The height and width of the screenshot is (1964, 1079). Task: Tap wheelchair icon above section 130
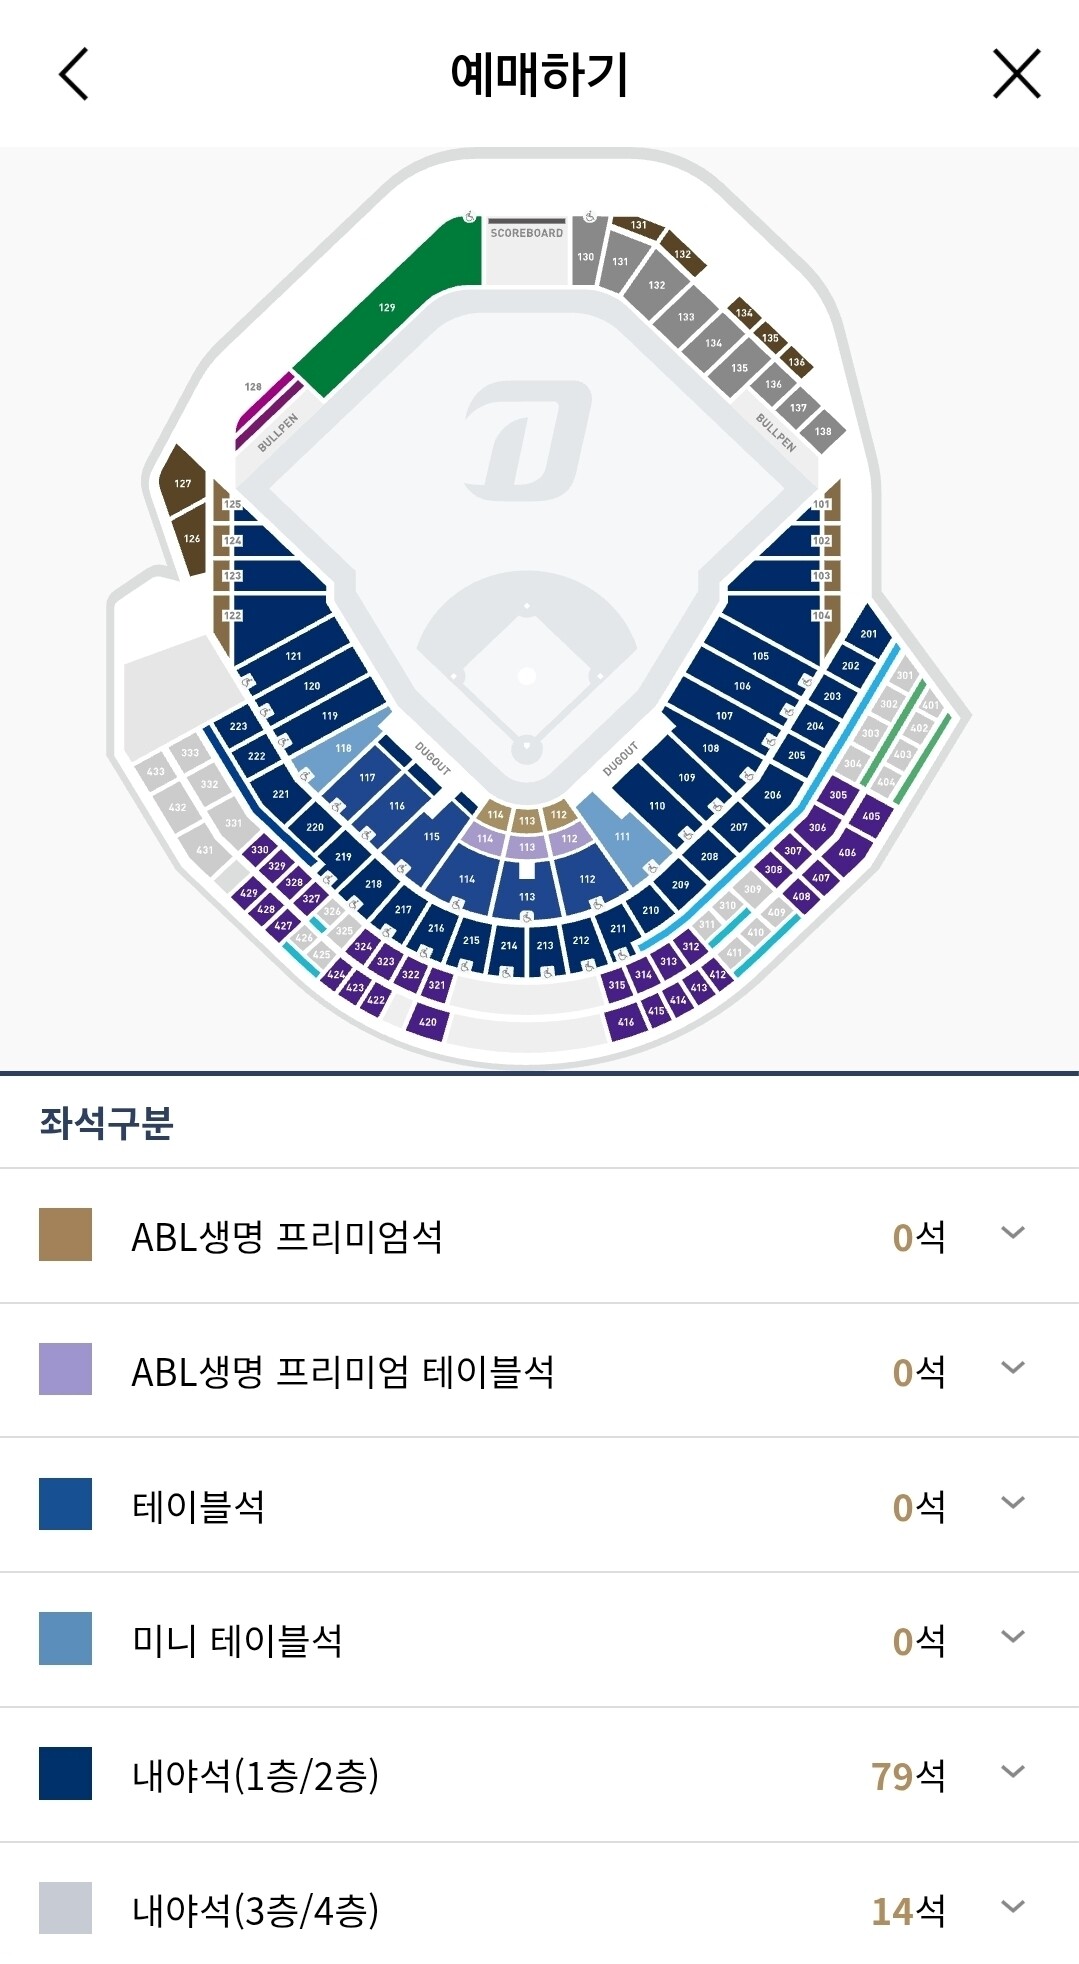[x=590, y=216]
